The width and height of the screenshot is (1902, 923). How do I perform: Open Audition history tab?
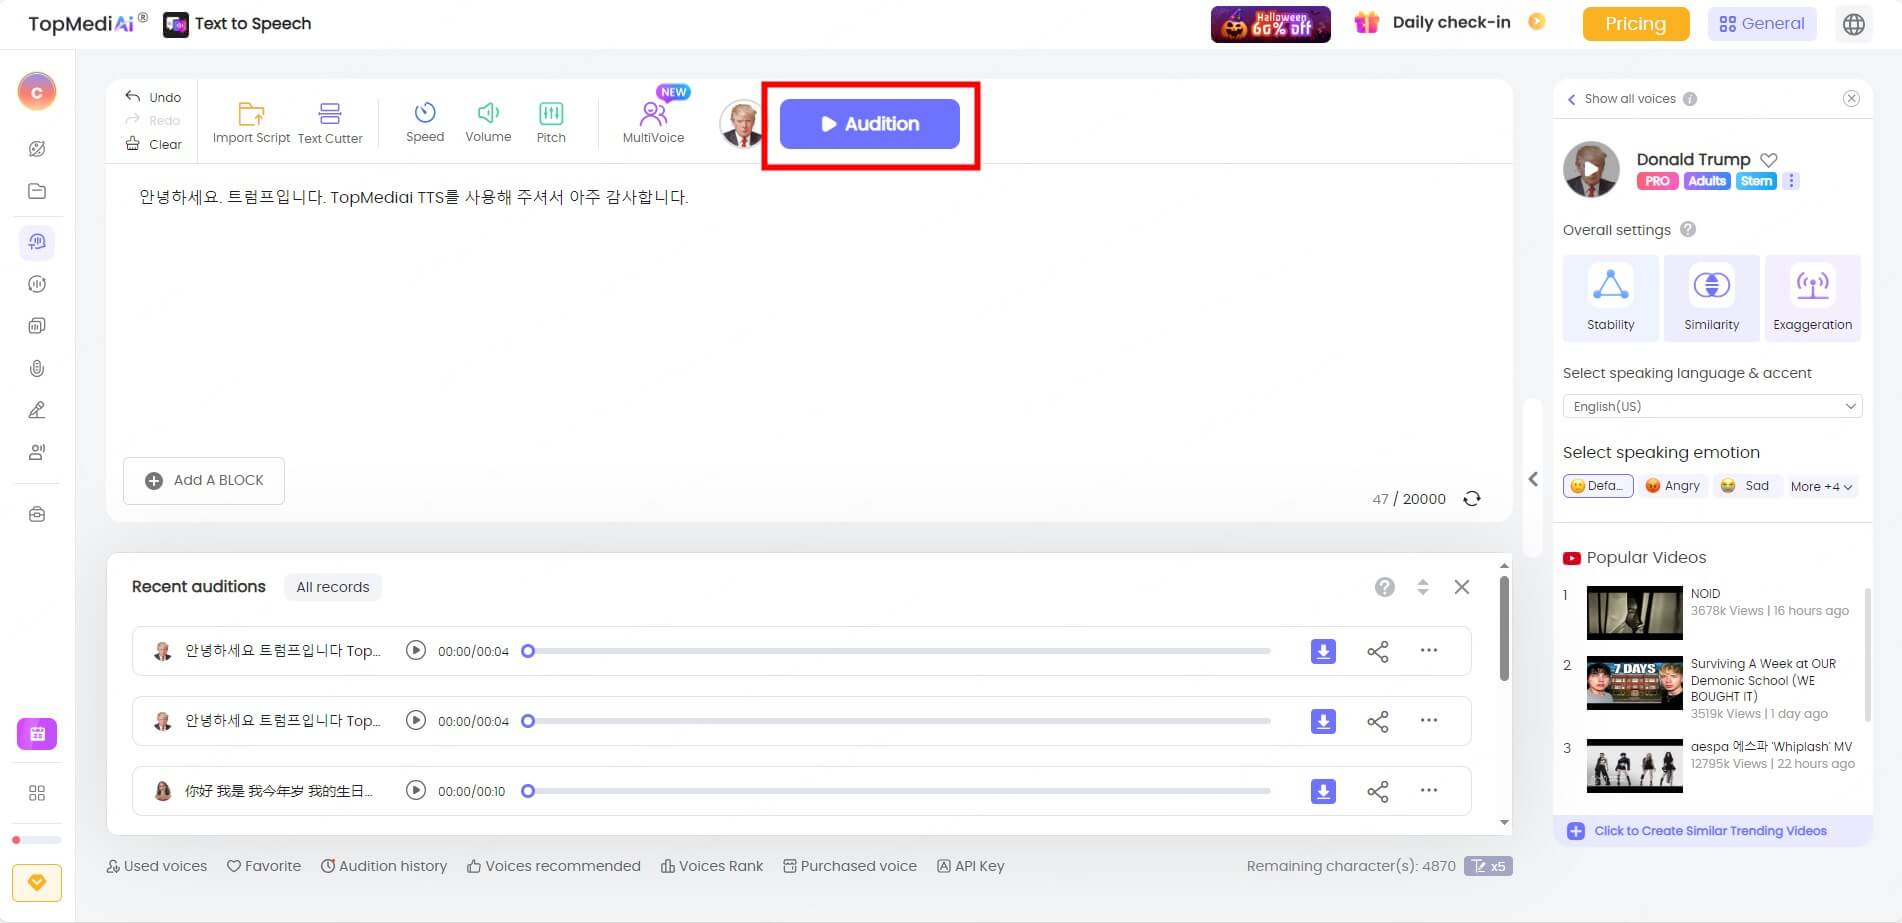pyautogui.click(x=384, y=866)
